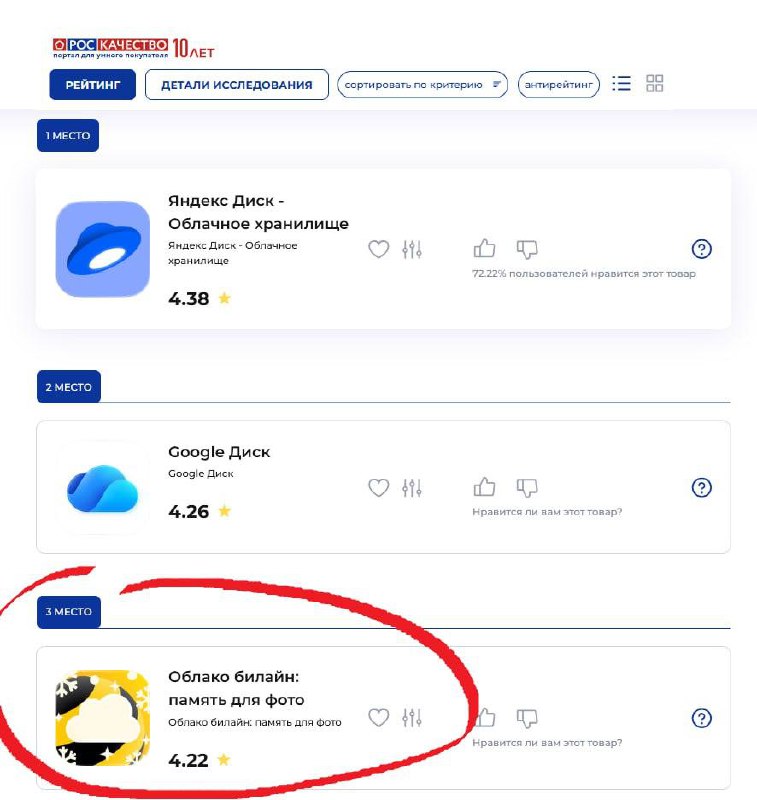Like Google Диск with thumbs up
The width and height of the screenshot is (757, 800).
[x=484, y=487]
